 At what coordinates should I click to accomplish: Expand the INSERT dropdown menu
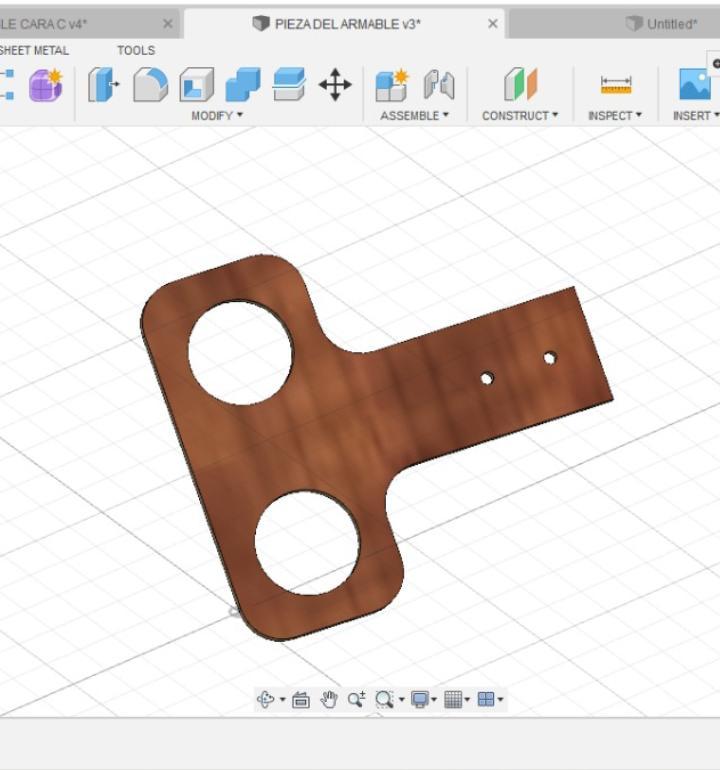tap(695, 115)
